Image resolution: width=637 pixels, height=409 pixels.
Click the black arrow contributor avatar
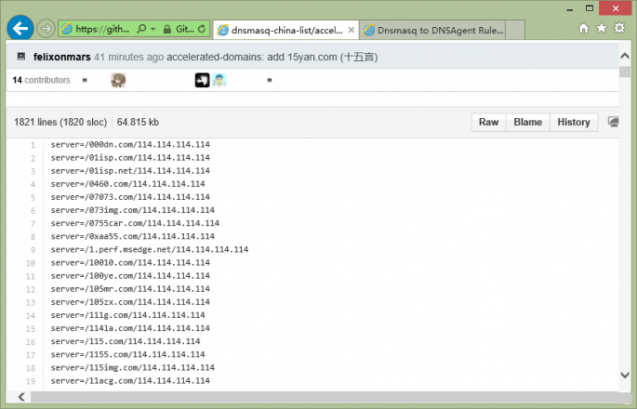(201, 80)
